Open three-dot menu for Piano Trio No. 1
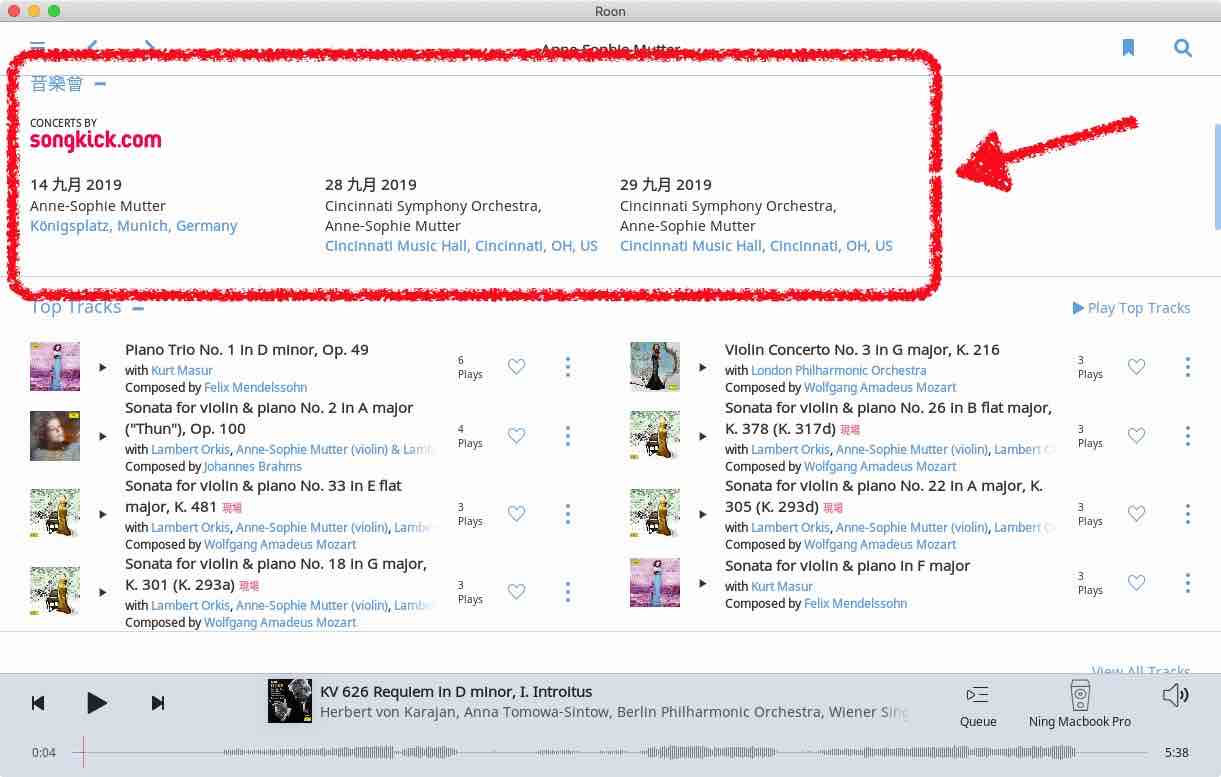This screenshot has width=1221, height=777. click(x=568, y=367)
